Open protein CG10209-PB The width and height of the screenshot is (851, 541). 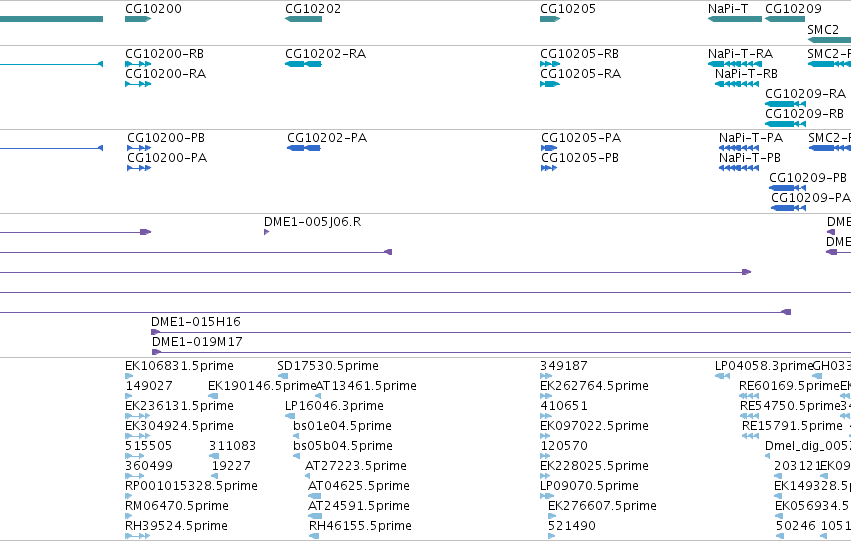pos(808,178)
